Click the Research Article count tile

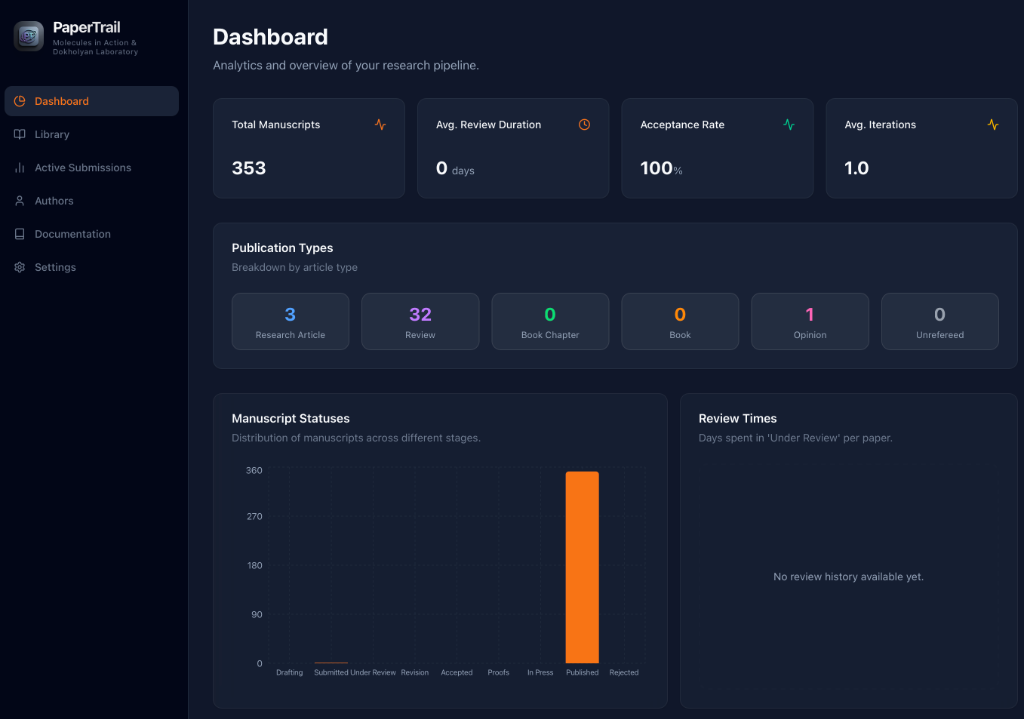pos(290,321)
